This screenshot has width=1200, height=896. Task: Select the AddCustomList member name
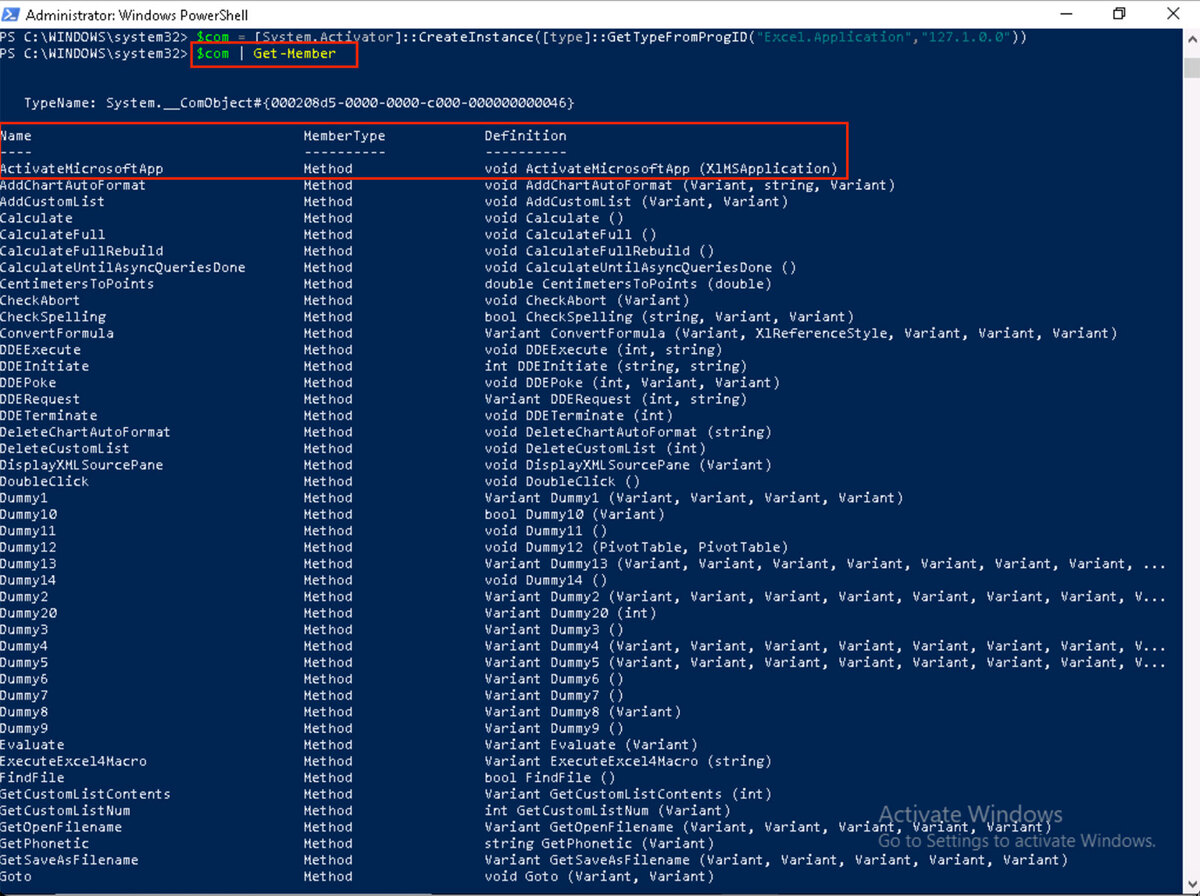click(52, 201)
